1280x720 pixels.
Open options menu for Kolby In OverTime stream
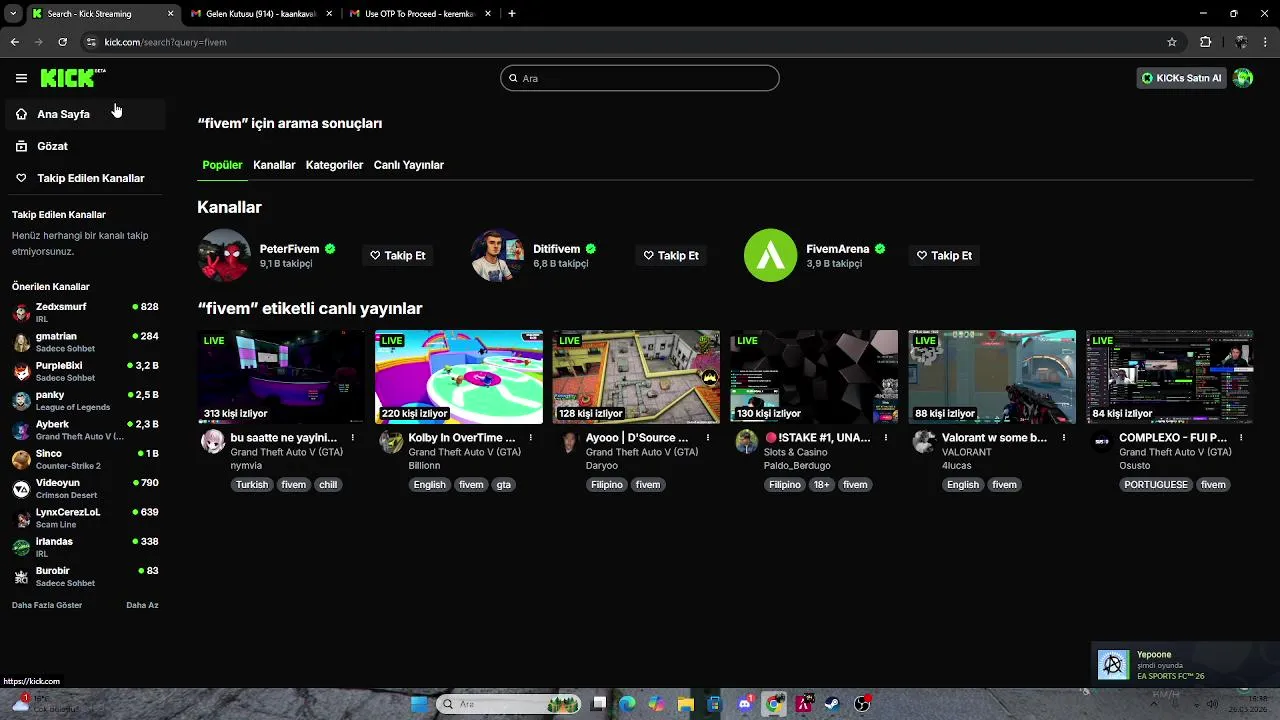click(x=531, y=438)
